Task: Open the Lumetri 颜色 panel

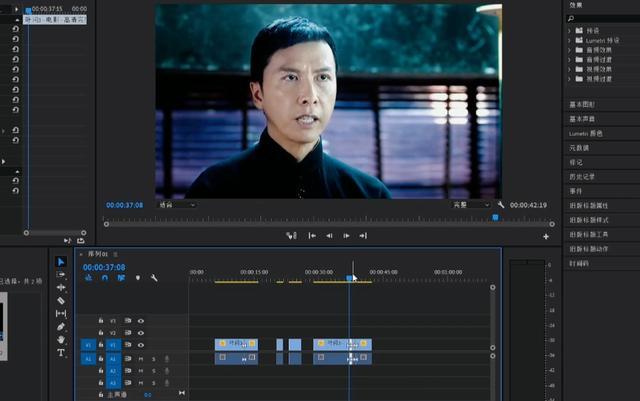Action: click(x=586, y=133)
